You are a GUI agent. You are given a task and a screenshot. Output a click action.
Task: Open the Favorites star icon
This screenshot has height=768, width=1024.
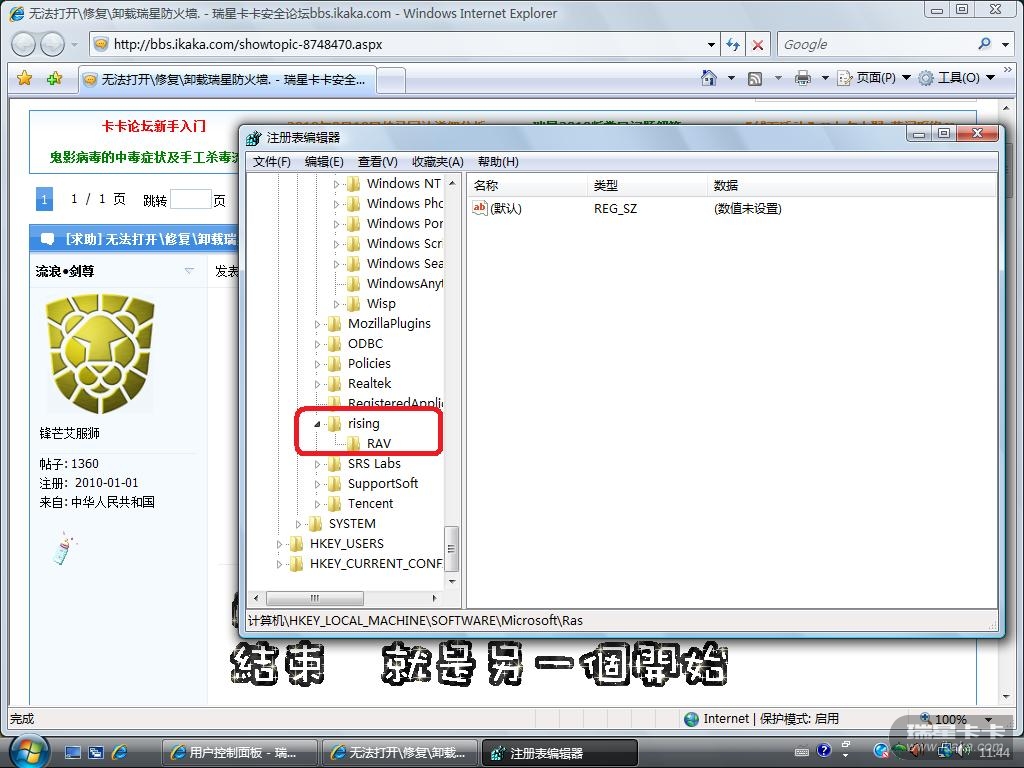(x=25, y=78)
